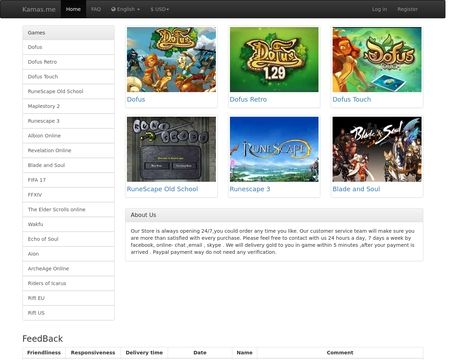Click the RuneScape Old School thumbnail

(x=171, y=149)
